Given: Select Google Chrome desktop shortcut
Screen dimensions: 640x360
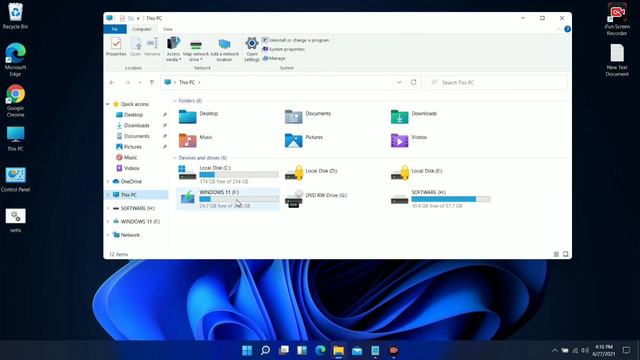Looking at the screenshot, I should [x=15, y=101].
